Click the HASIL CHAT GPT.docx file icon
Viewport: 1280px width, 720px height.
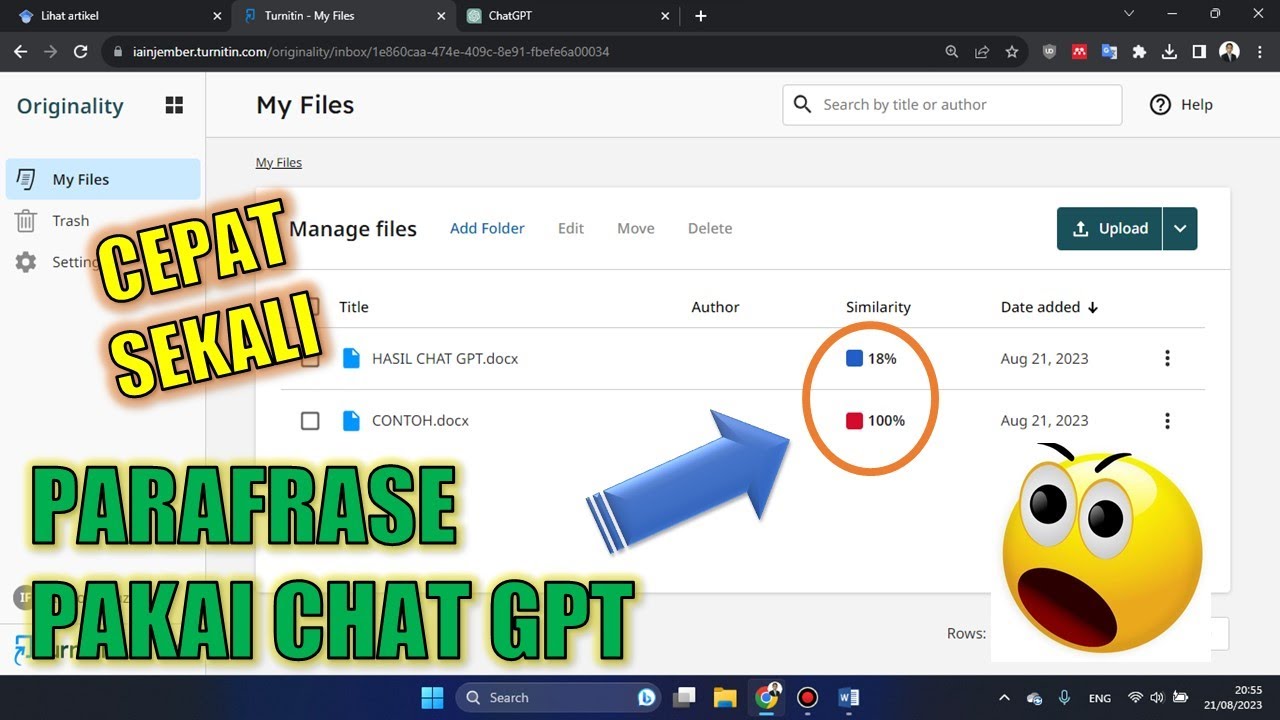click(351, 358)
